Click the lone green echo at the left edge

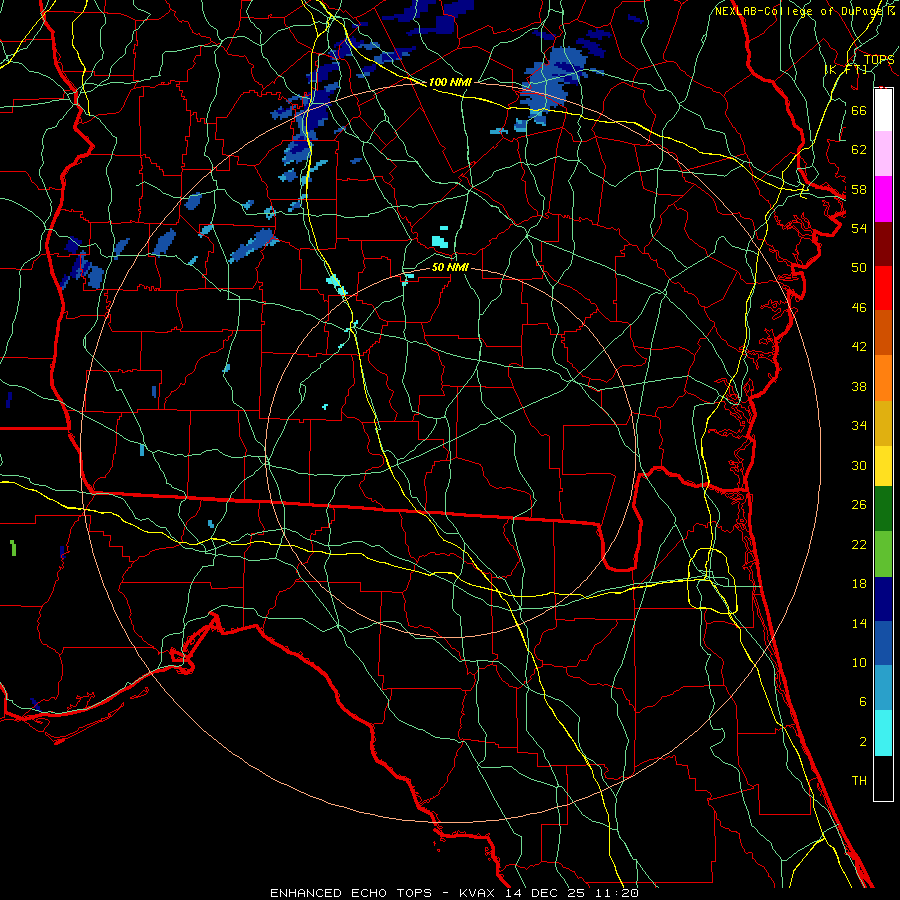click(x=13, y=548)
